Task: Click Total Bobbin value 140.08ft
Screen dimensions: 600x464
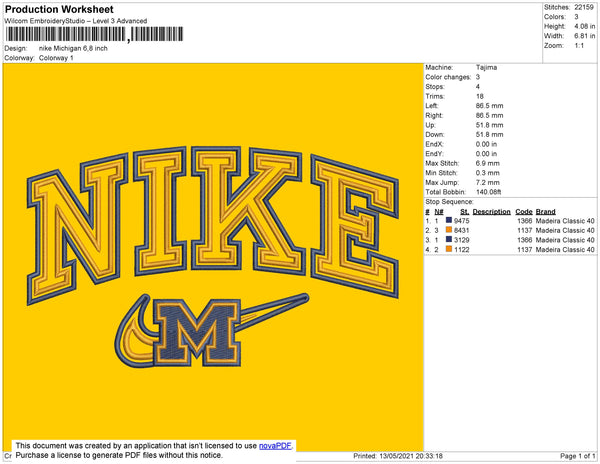Action: point(488,192)
